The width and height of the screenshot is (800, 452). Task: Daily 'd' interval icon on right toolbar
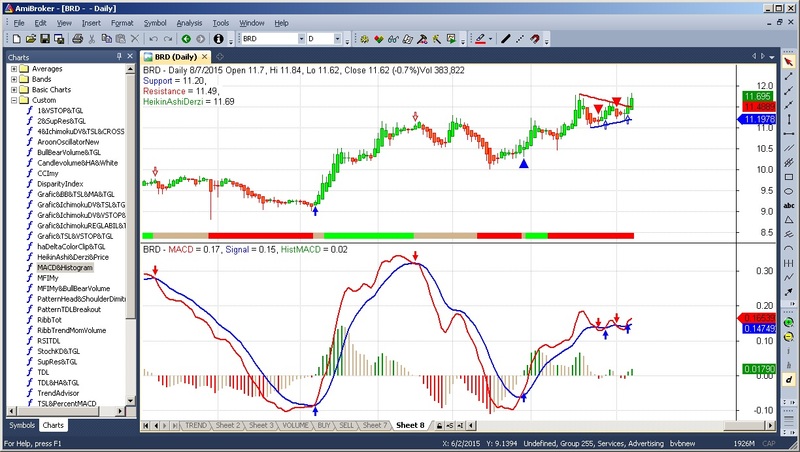[789, 380]
